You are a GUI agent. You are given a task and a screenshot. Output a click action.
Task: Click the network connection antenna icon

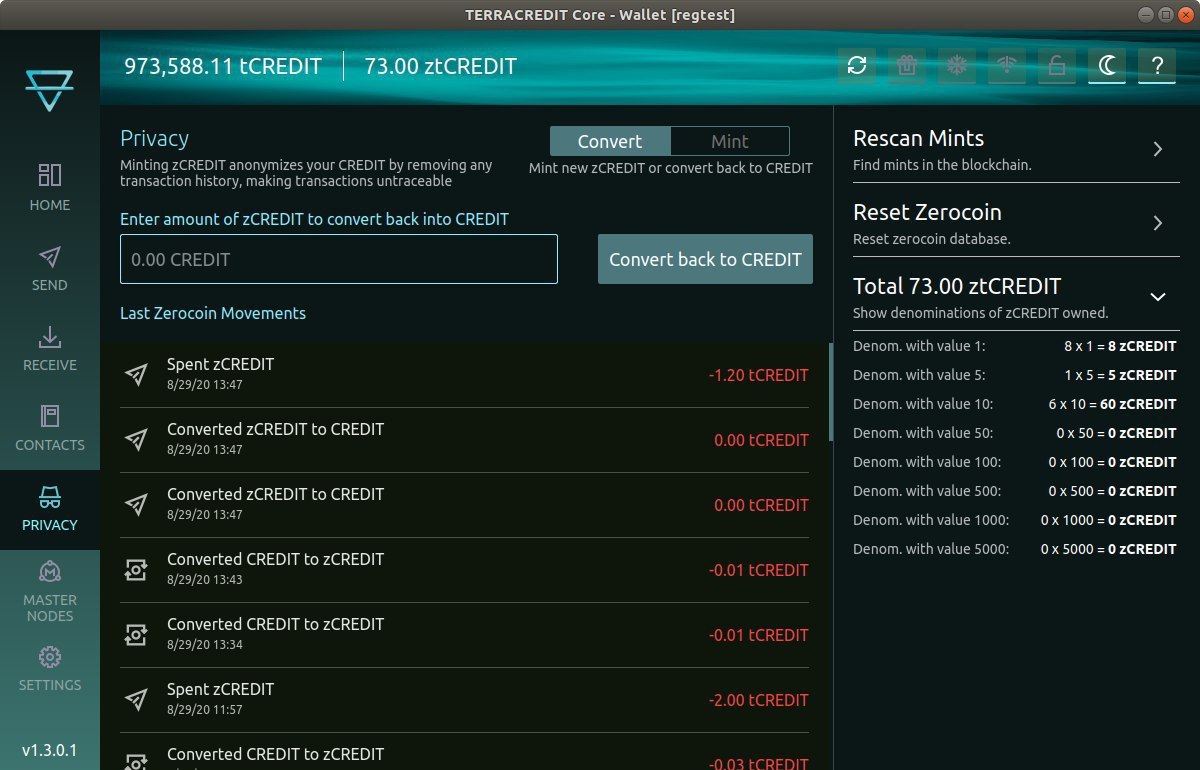pos(1007,66)
